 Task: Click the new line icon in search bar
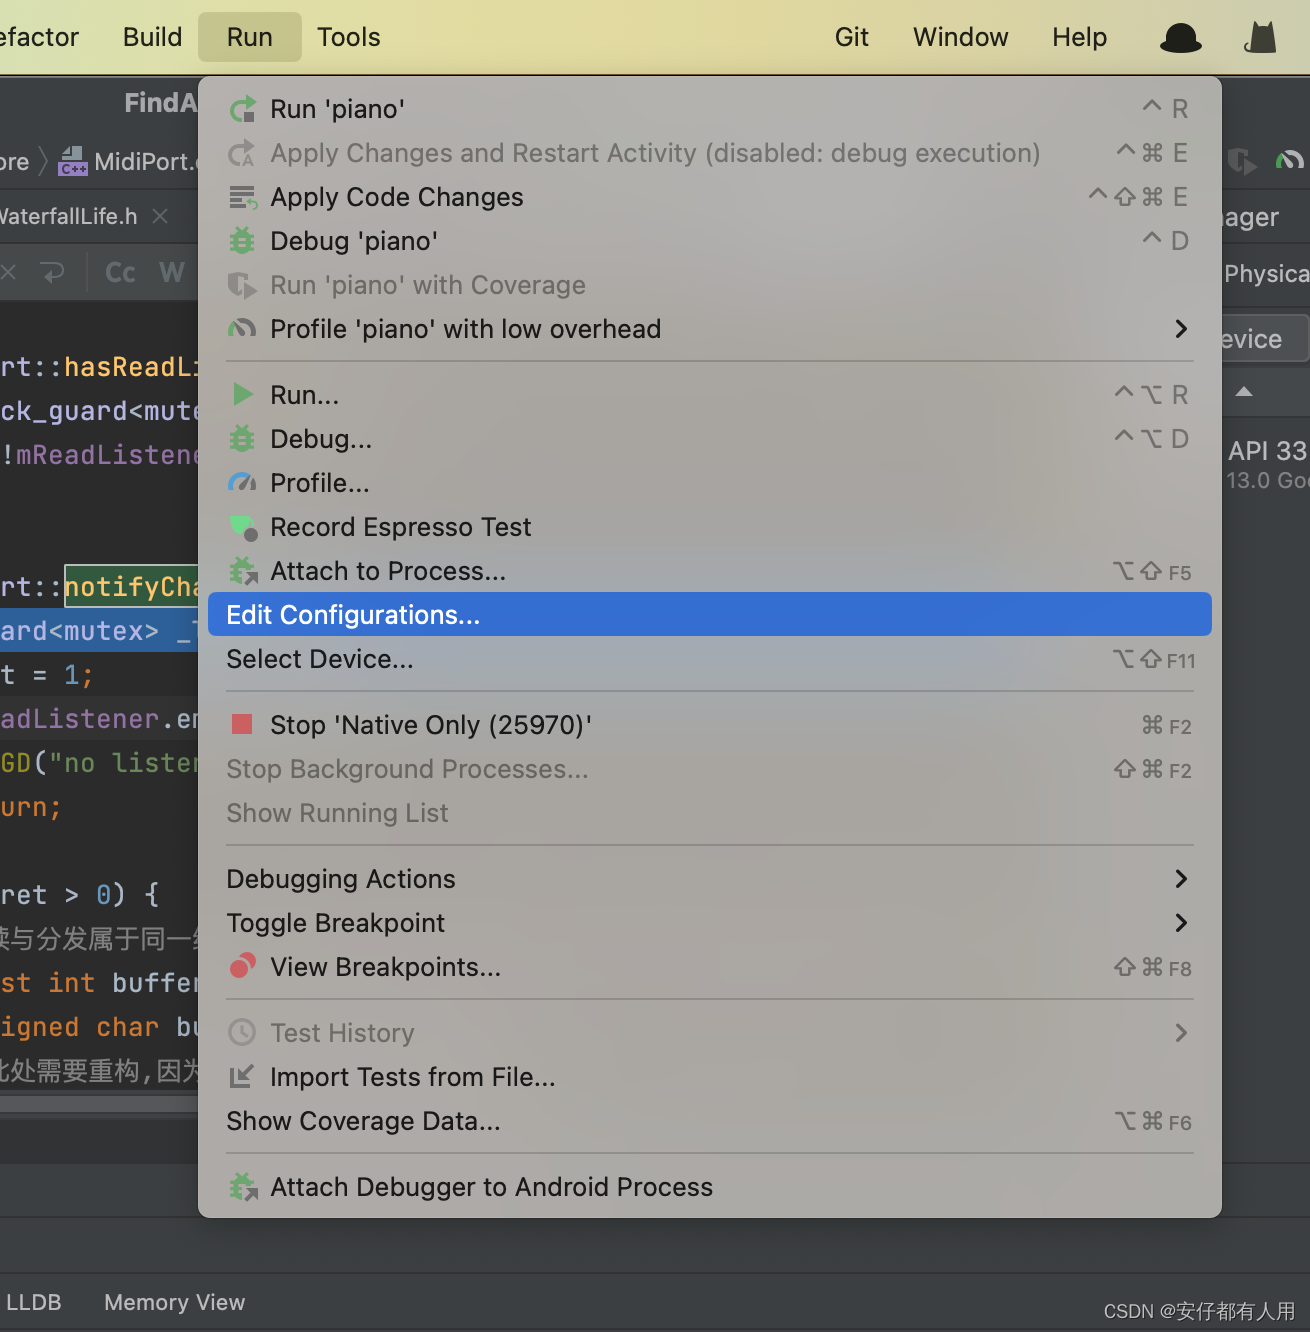coord(52,272)
